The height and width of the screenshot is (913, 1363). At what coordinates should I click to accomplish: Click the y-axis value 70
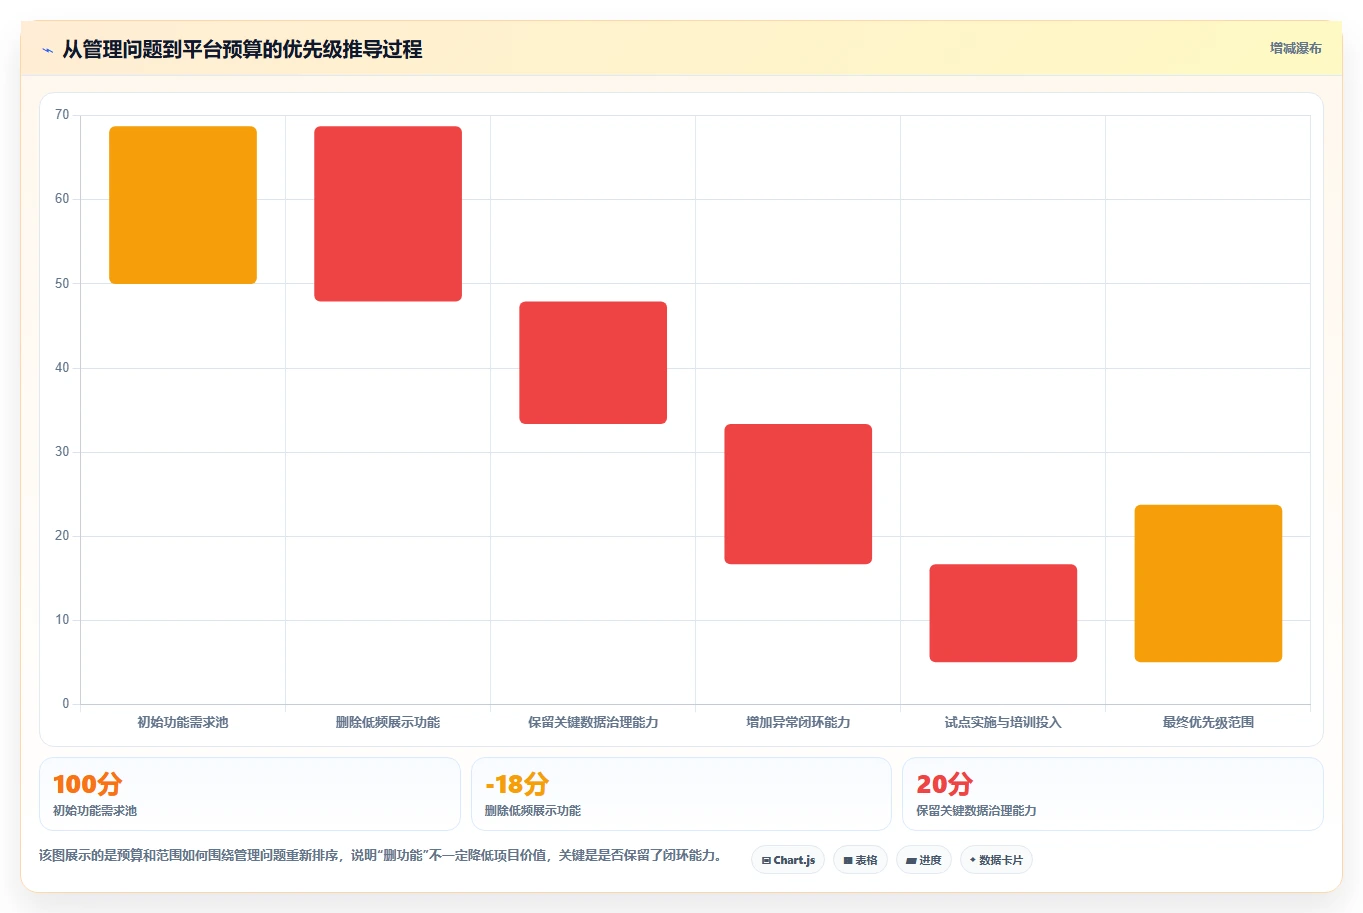point(62,115)
